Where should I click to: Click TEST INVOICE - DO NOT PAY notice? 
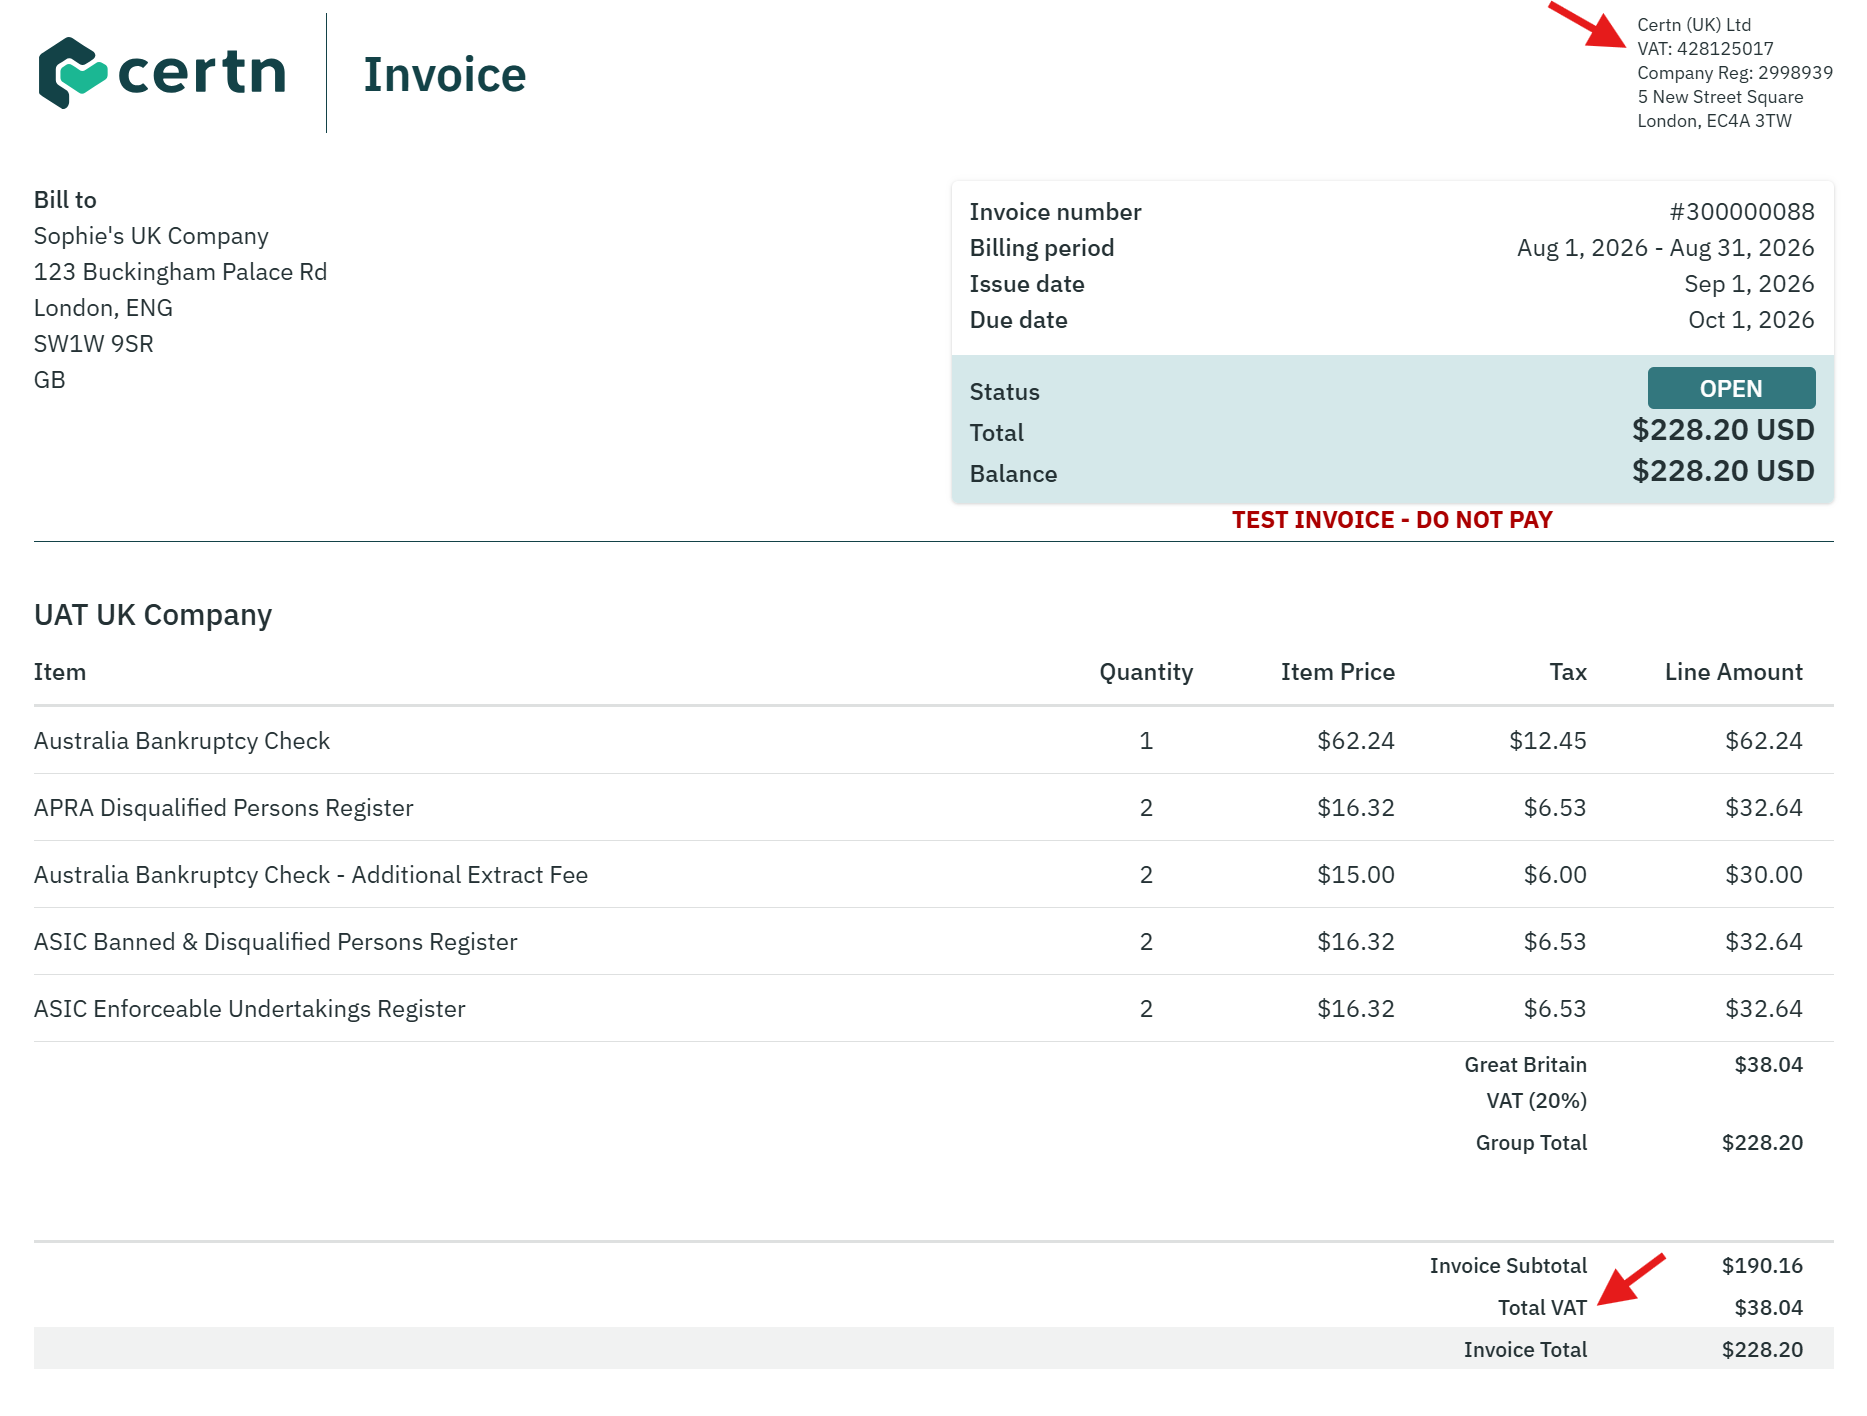coord(1392,520)
